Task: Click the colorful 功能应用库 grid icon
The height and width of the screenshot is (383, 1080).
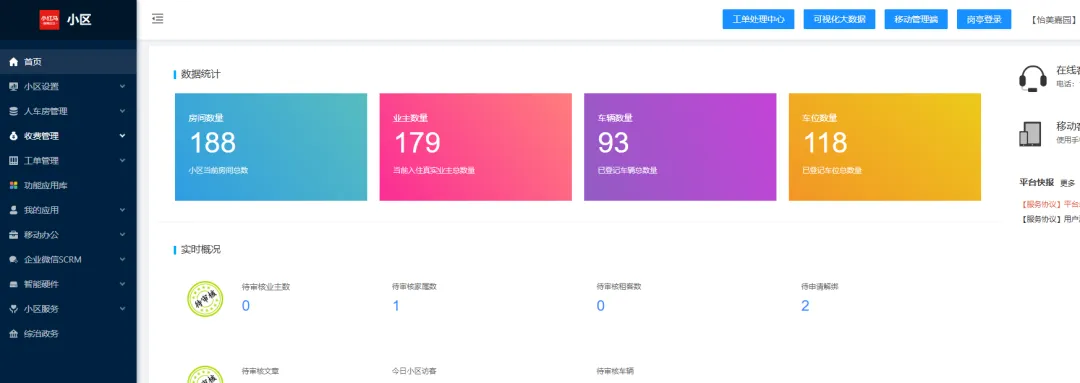Action: (x=13, y=185)
